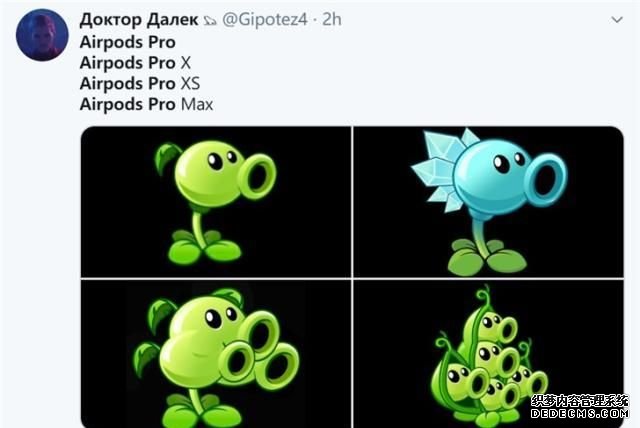Screen dimensions: 640x428
Task: Open the blue Snow Pea image
Action: pyautogui.click(x=489, y=202)
